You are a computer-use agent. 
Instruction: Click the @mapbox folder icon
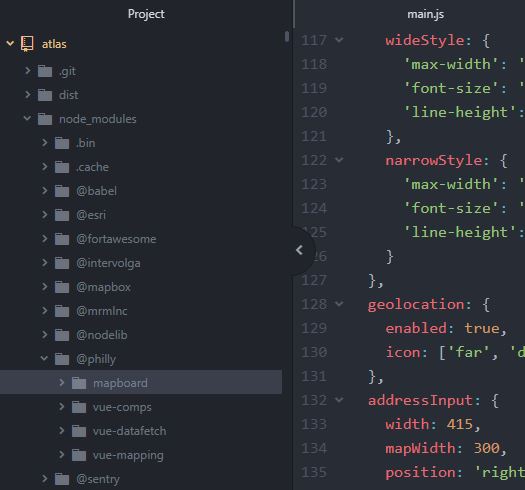tap(62, 287)
